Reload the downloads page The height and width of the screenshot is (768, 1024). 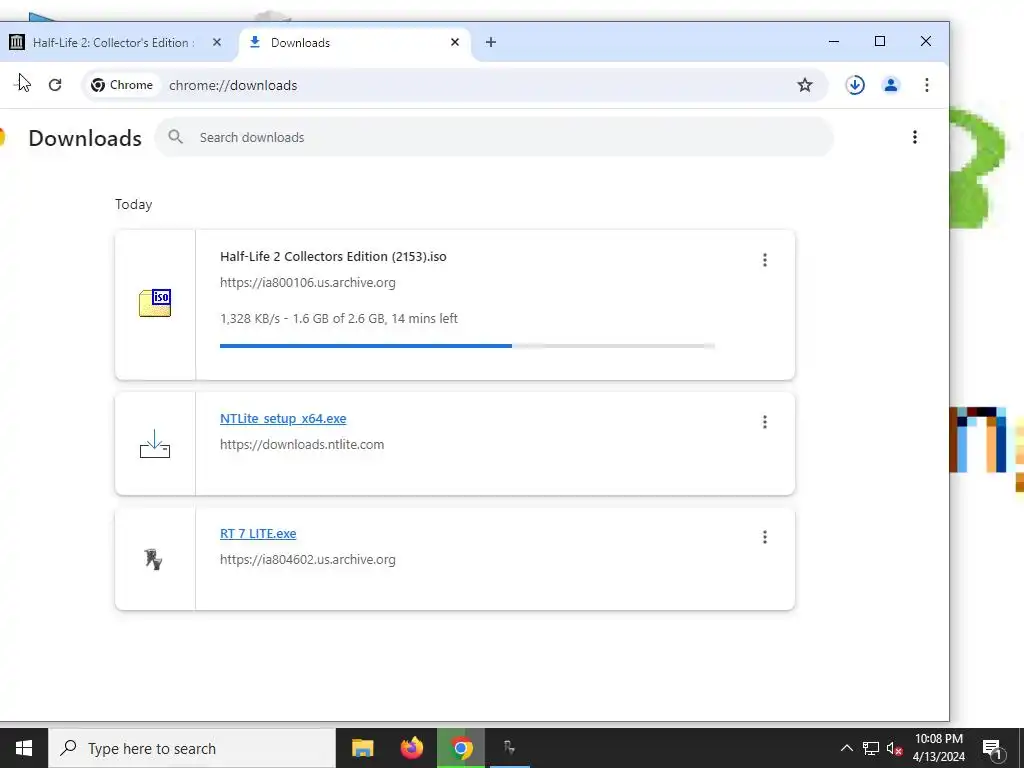point(55,85)
